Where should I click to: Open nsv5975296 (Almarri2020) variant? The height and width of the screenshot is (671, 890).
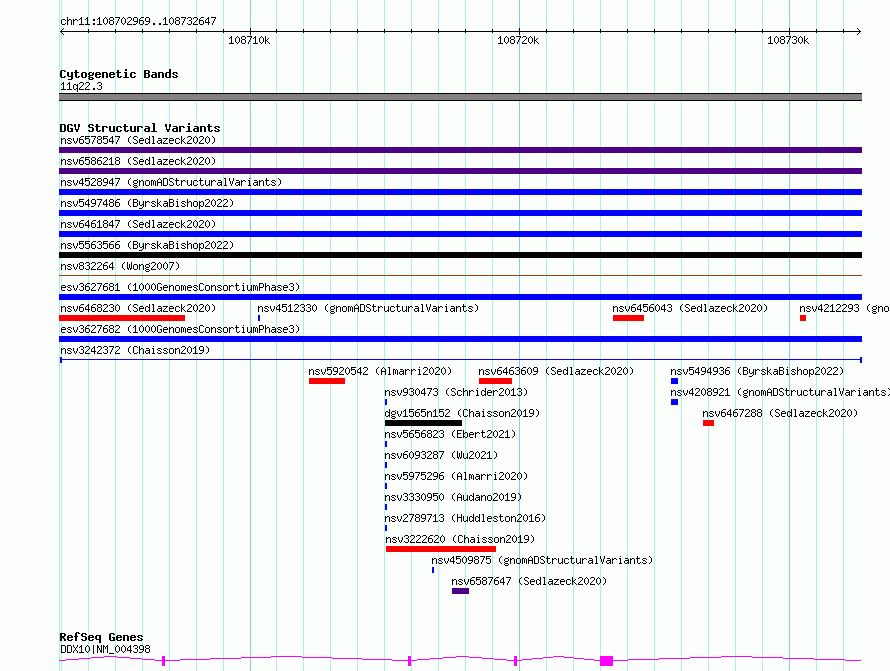coord(456,476)
